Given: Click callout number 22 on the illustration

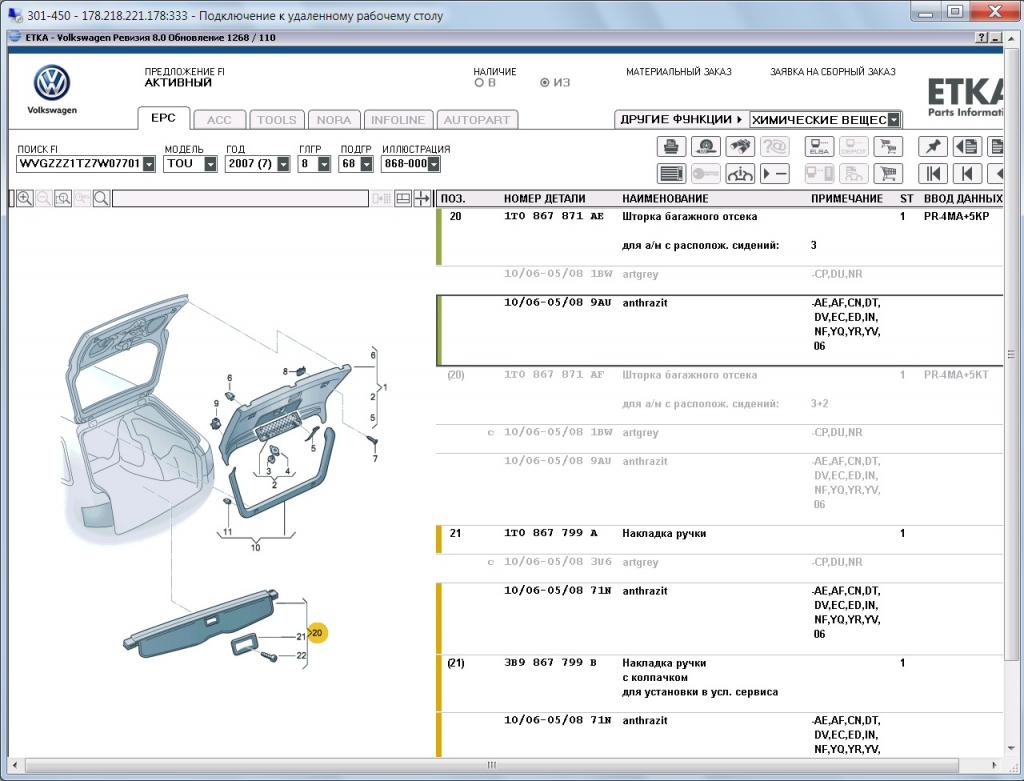Looking at the screenshot, I should (301, 656).
